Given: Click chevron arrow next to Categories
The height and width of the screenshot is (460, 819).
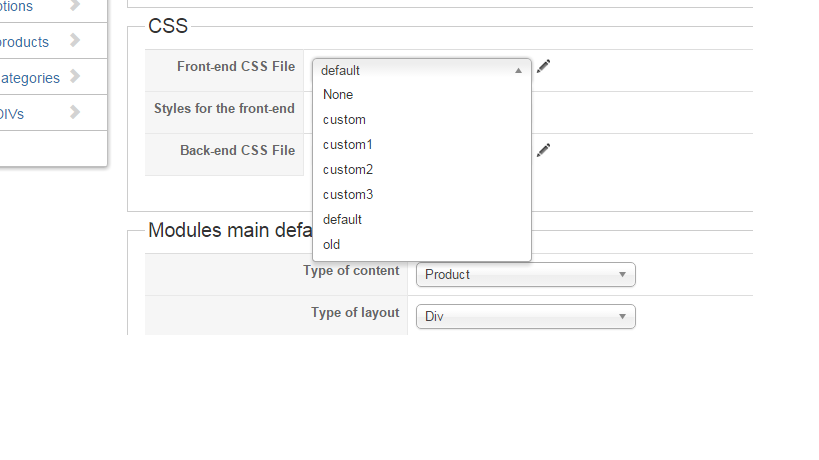Looking at the screenshot, I should [75, 77].
